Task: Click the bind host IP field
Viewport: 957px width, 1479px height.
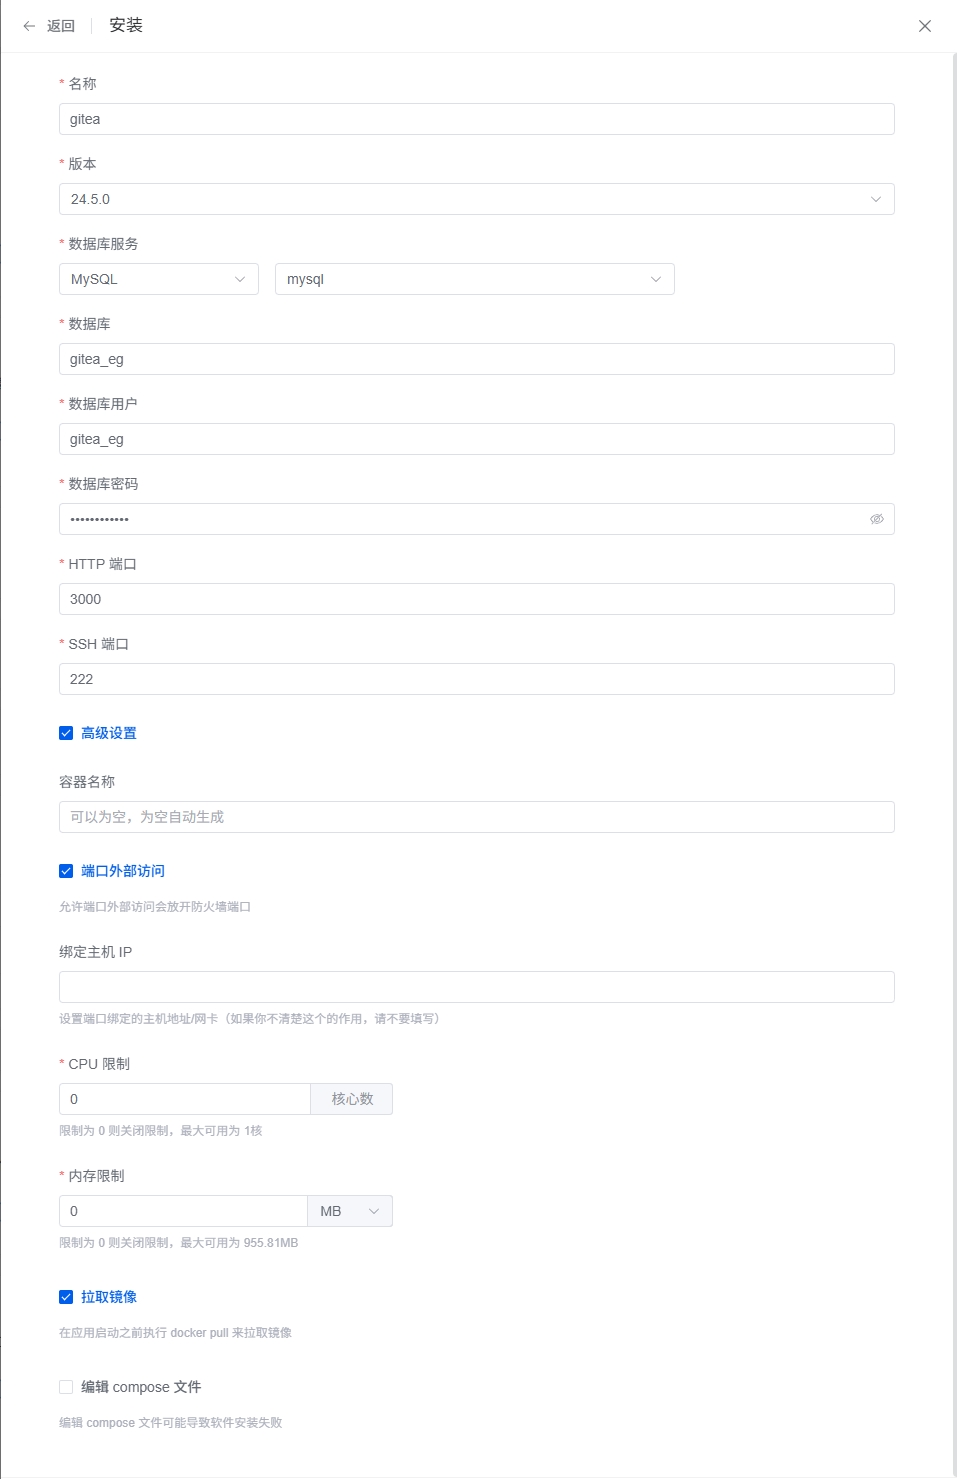Action: pyautogui.click(x=476, y=987)
